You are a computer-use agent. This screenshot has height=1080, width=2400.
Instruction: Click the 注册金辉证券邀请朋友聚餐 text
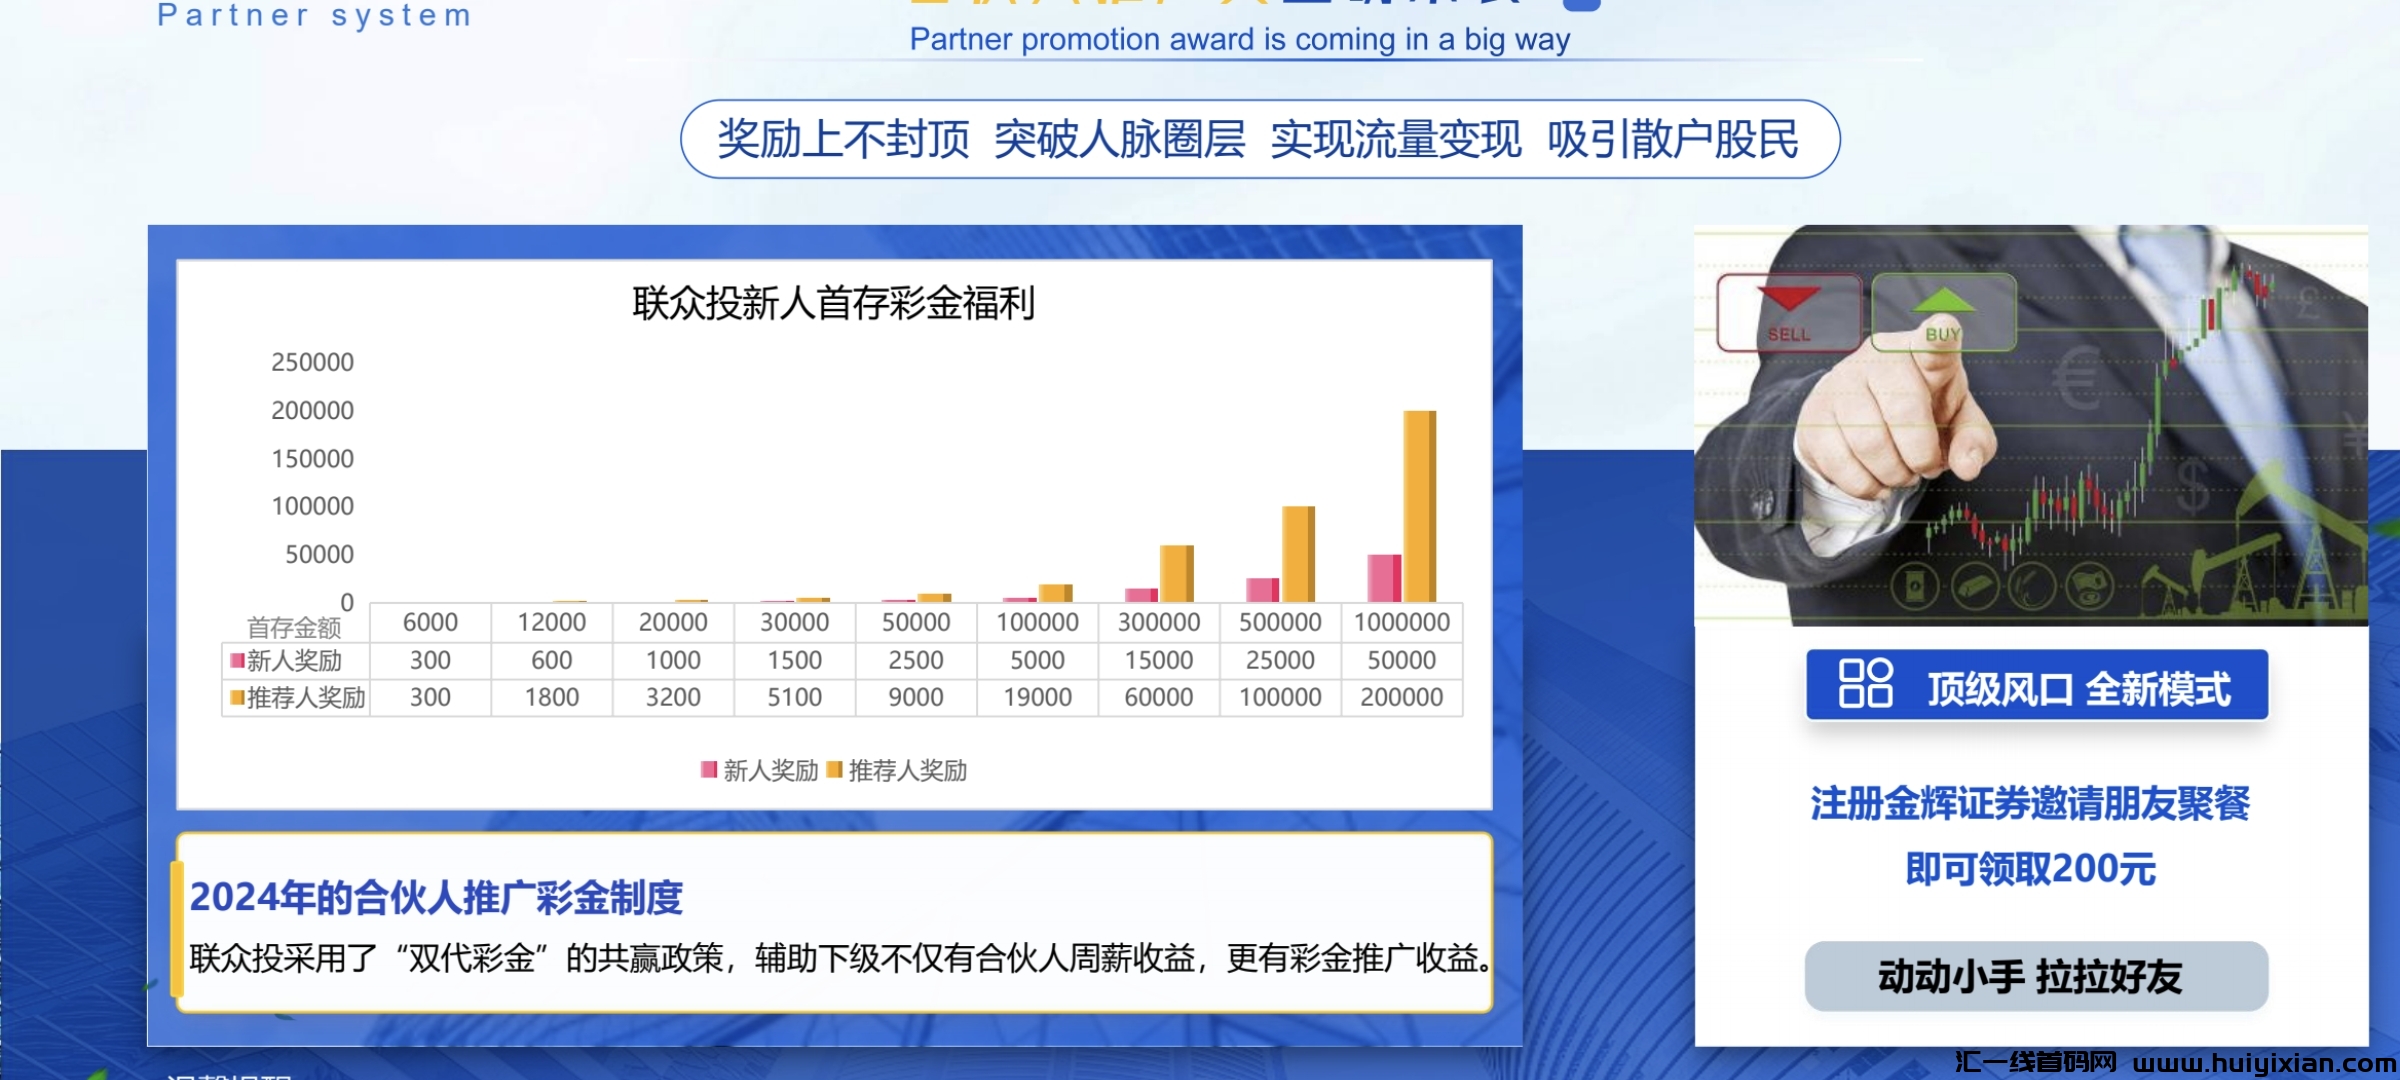tap(2030, 803)
